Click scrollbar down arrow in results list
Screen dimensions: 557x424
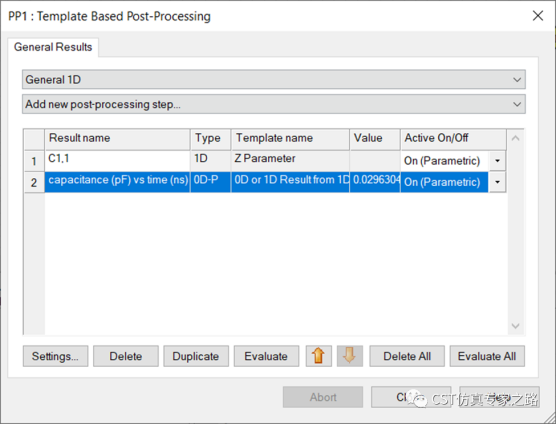pos(515,326)
